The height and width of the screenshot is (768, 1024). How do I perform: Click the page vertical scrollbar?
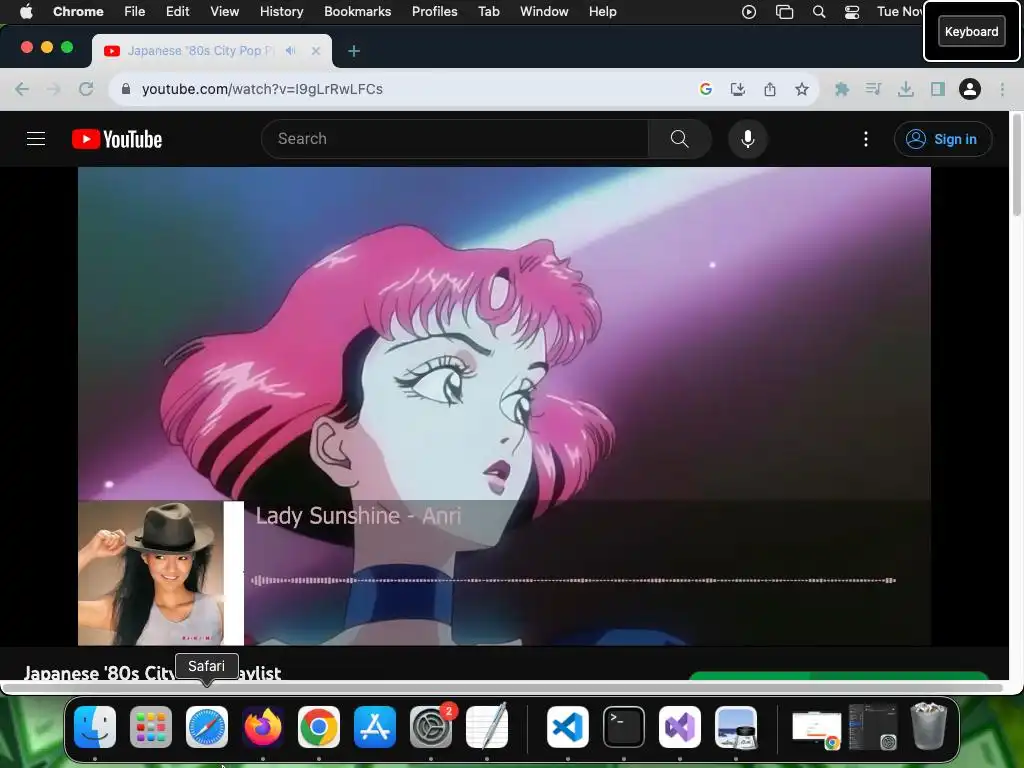click(1016, 167)
